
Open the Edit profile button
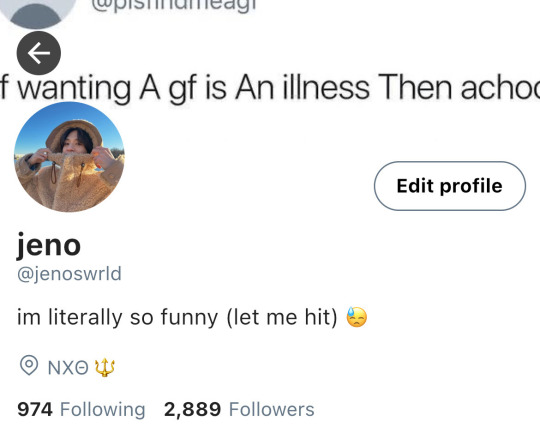point(450,186)
